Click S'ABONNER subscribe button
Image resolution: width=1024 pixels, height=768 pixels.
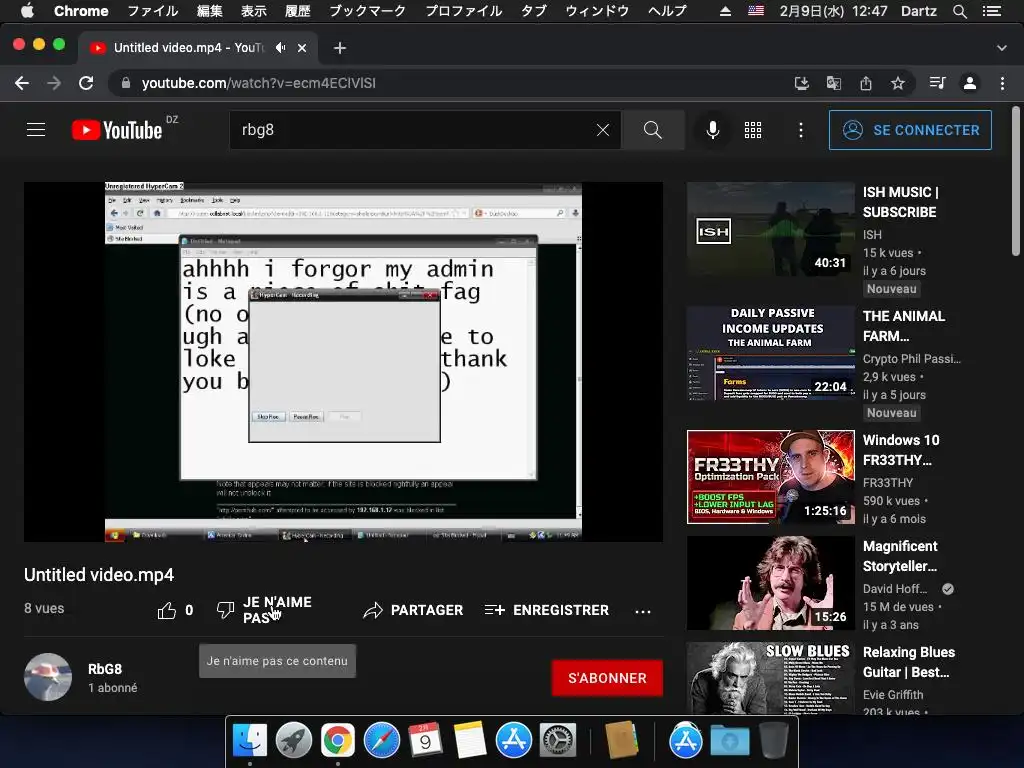tap(607, 678)
